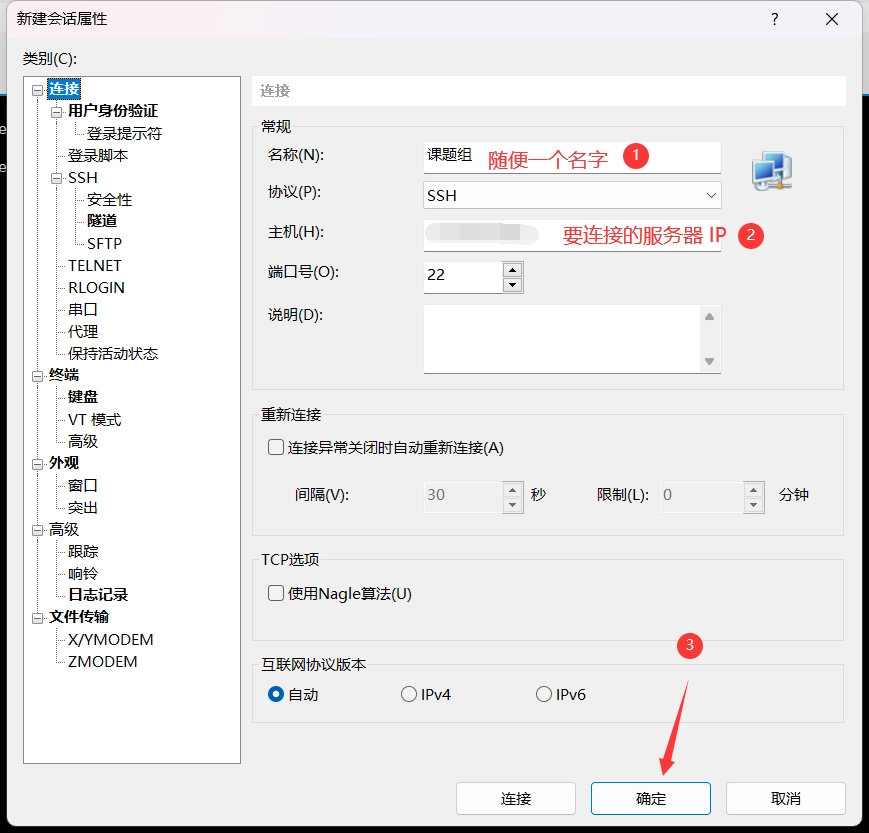
Task: Increase port number with up arrow
Action: pos(512,269)
